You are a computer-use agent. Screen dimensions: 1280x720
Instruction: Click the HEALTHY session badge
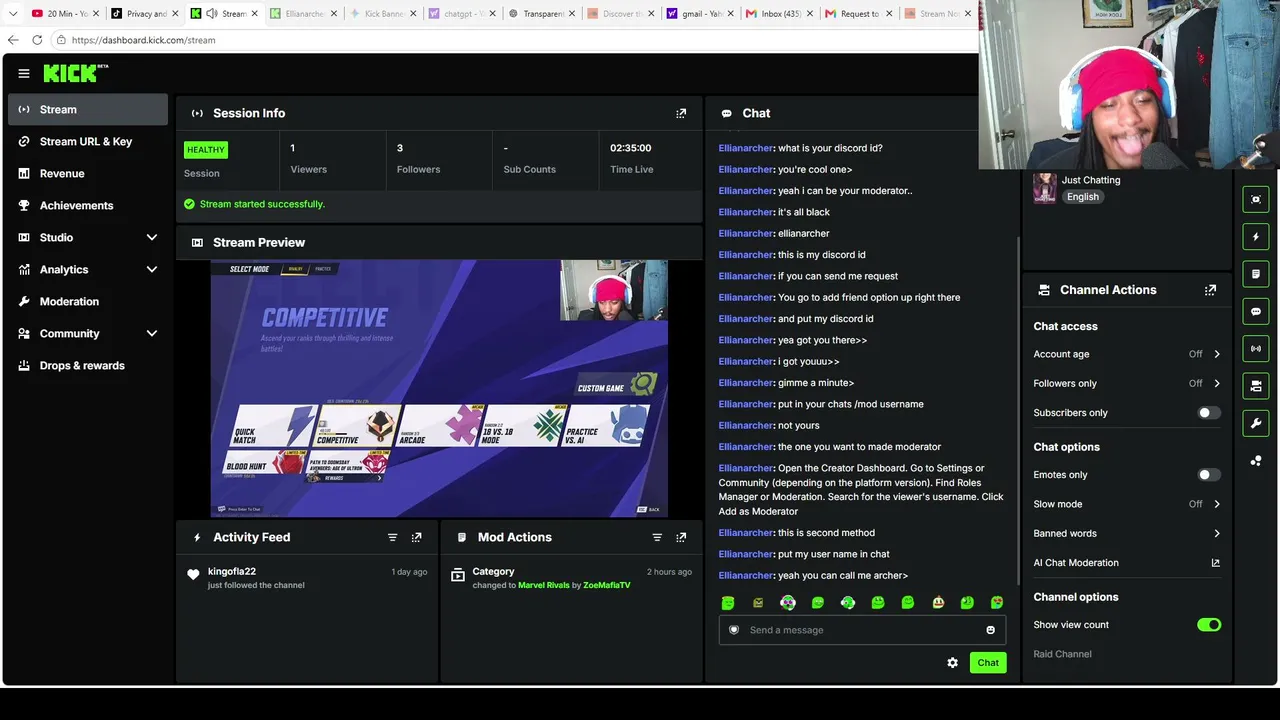pyautogui.click(x=206, y=150)
